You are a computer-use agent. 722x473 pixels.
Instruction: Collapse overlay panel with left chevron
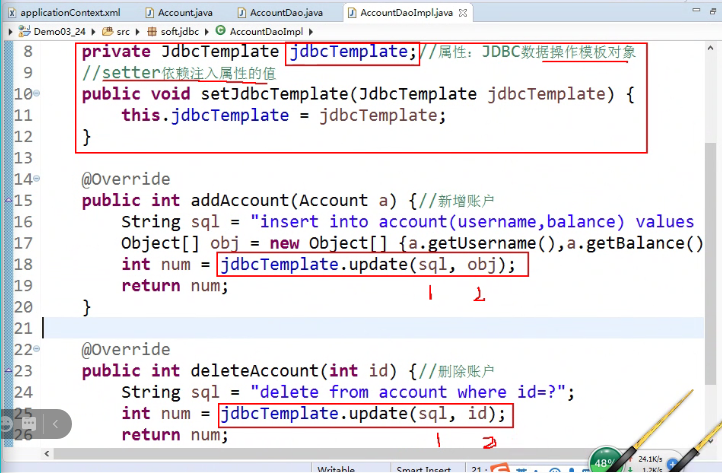[x=55, y=423]
